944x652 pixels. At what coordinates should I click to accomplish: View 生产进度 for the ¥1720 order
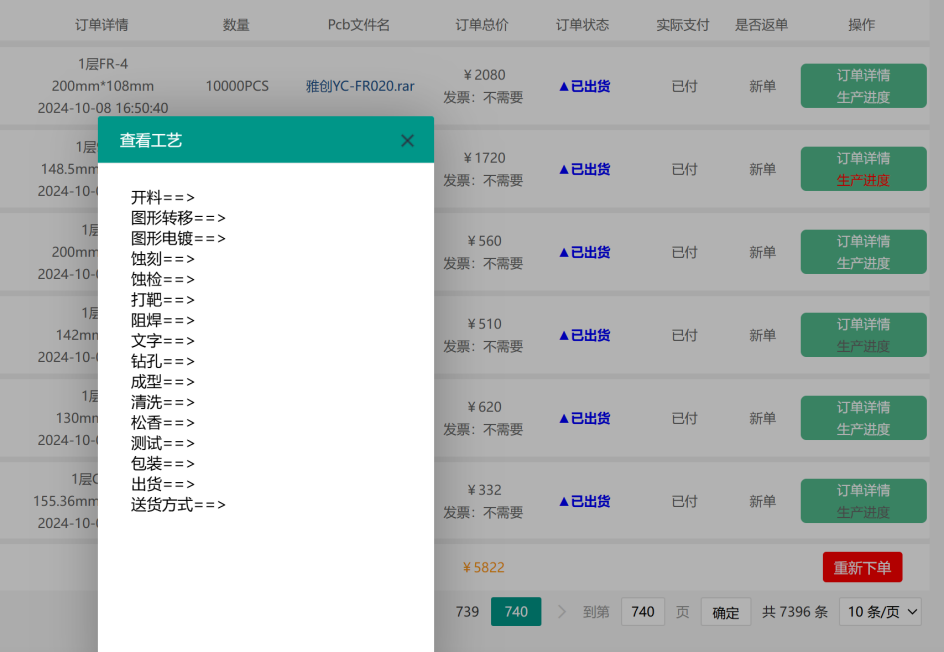coord(863,181)
